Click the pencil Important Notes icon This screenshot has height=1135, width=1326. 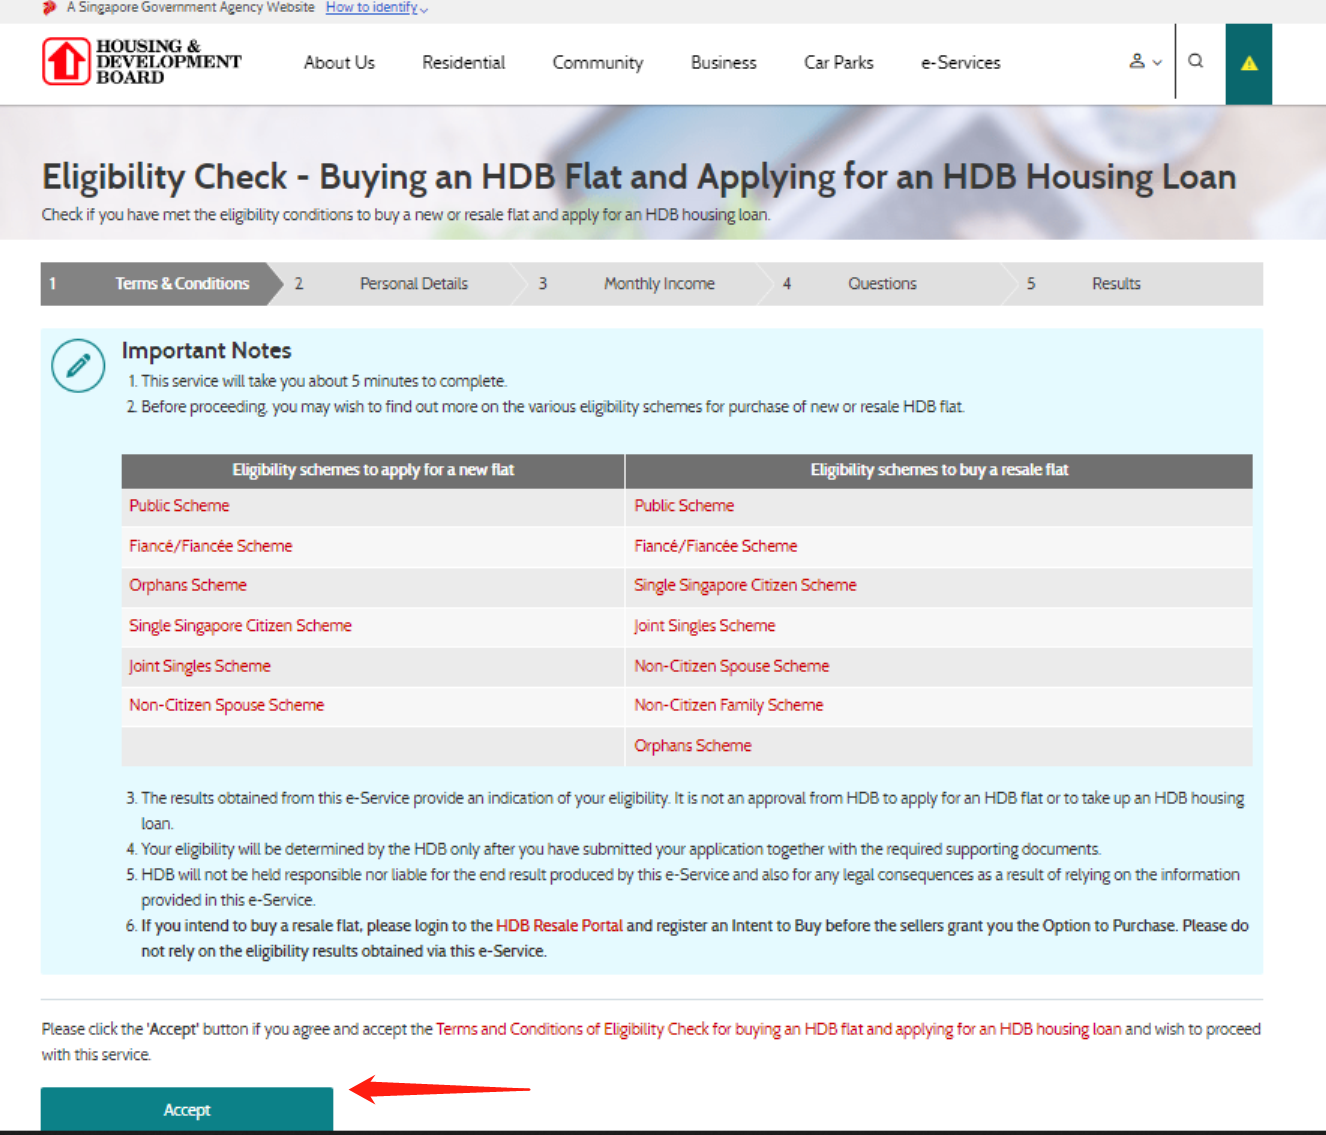pos(78,366)
